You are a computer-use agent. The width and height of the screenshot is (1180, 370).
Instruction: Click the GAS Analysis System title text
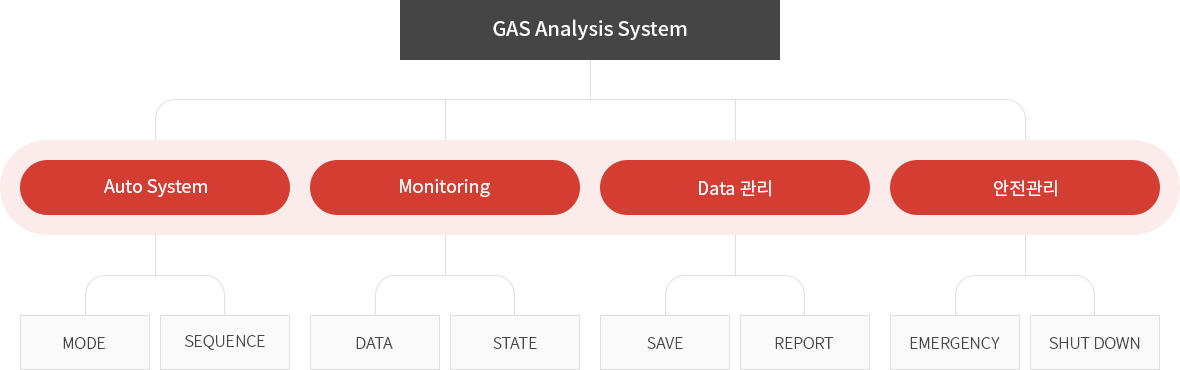pos(590,29)
